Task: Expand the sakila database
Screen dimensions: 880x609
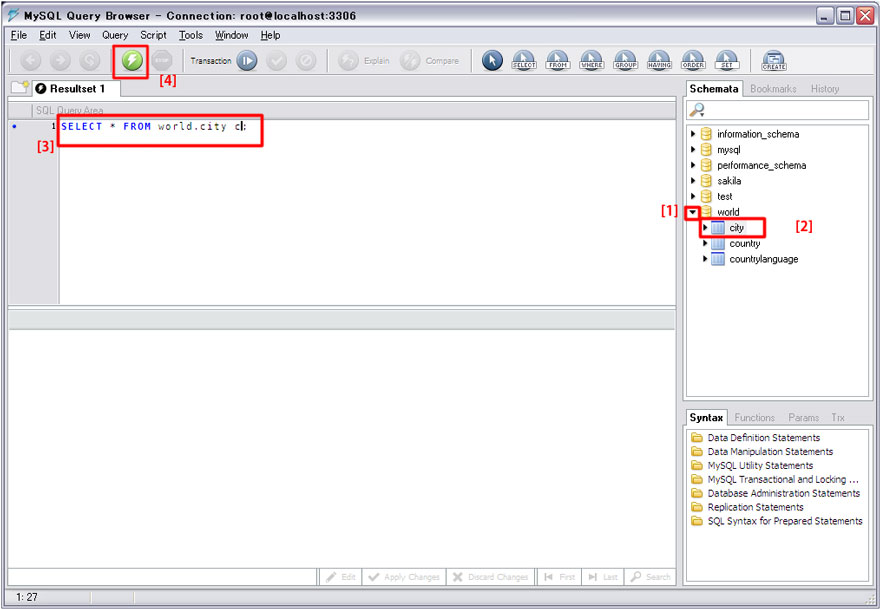Action: 693,181
